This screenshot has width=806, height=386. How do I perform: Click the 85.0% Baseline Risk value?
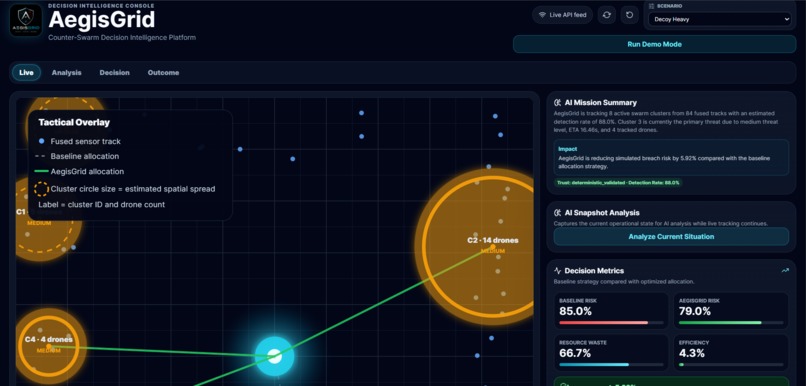click(575, 311)
